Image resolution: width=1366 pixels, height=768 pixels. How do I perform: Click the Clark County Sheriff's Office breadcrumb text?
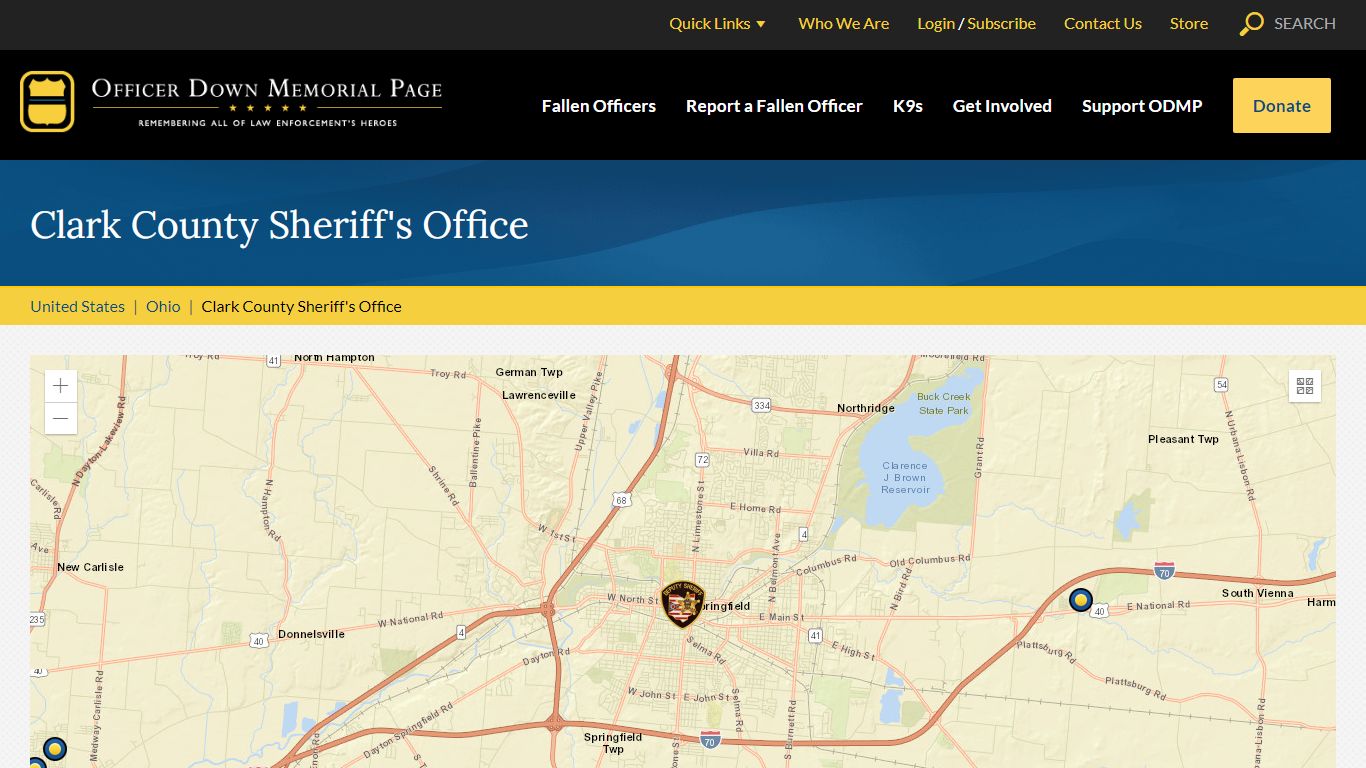(301, 307)
